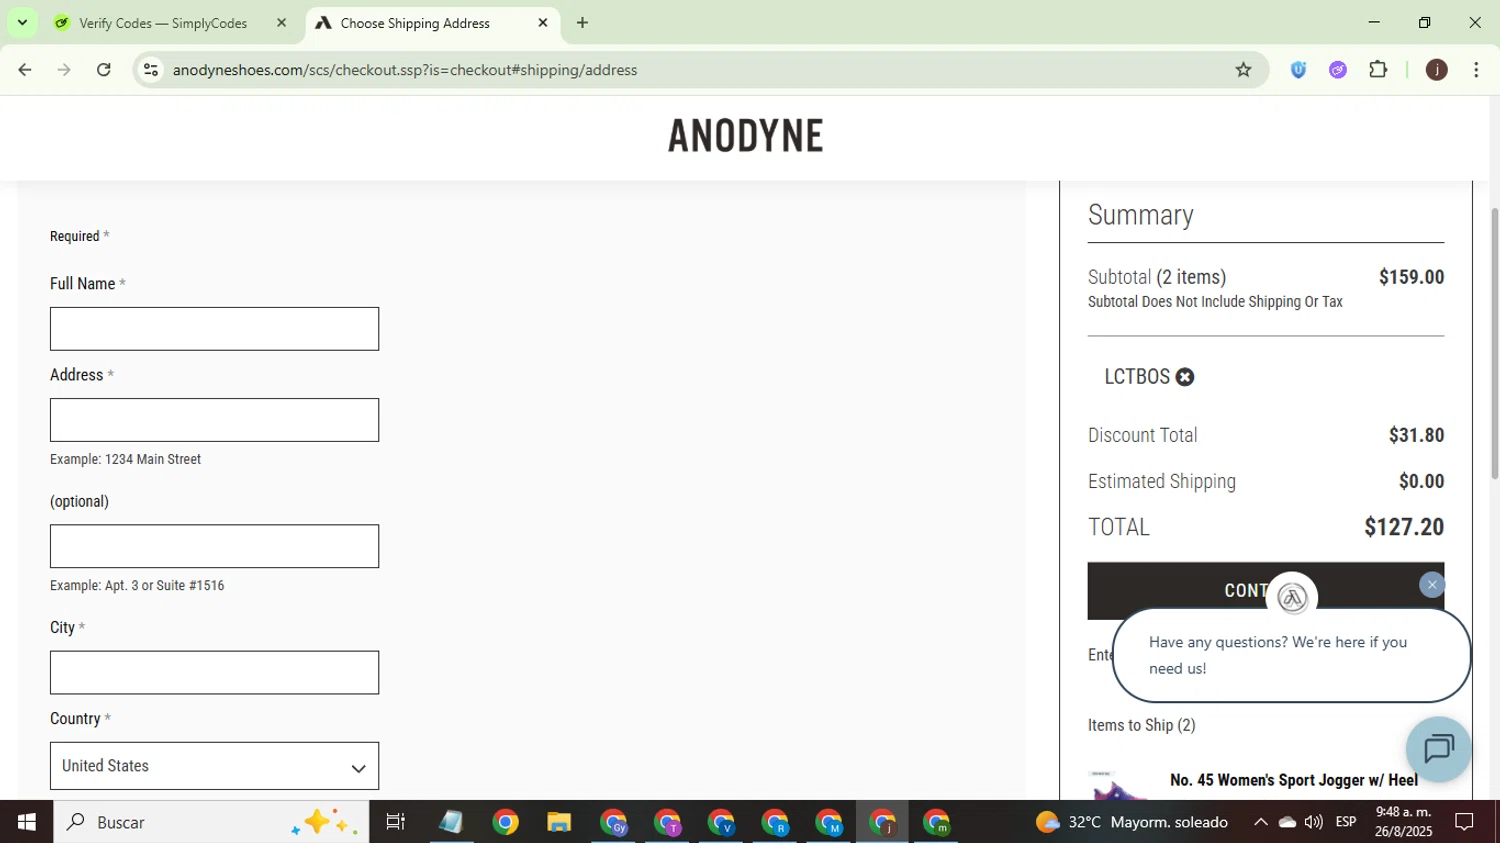The width and height of the screenshot is (1500, 843).
Task: Focus the Address input field
Action: pos(214,420)
